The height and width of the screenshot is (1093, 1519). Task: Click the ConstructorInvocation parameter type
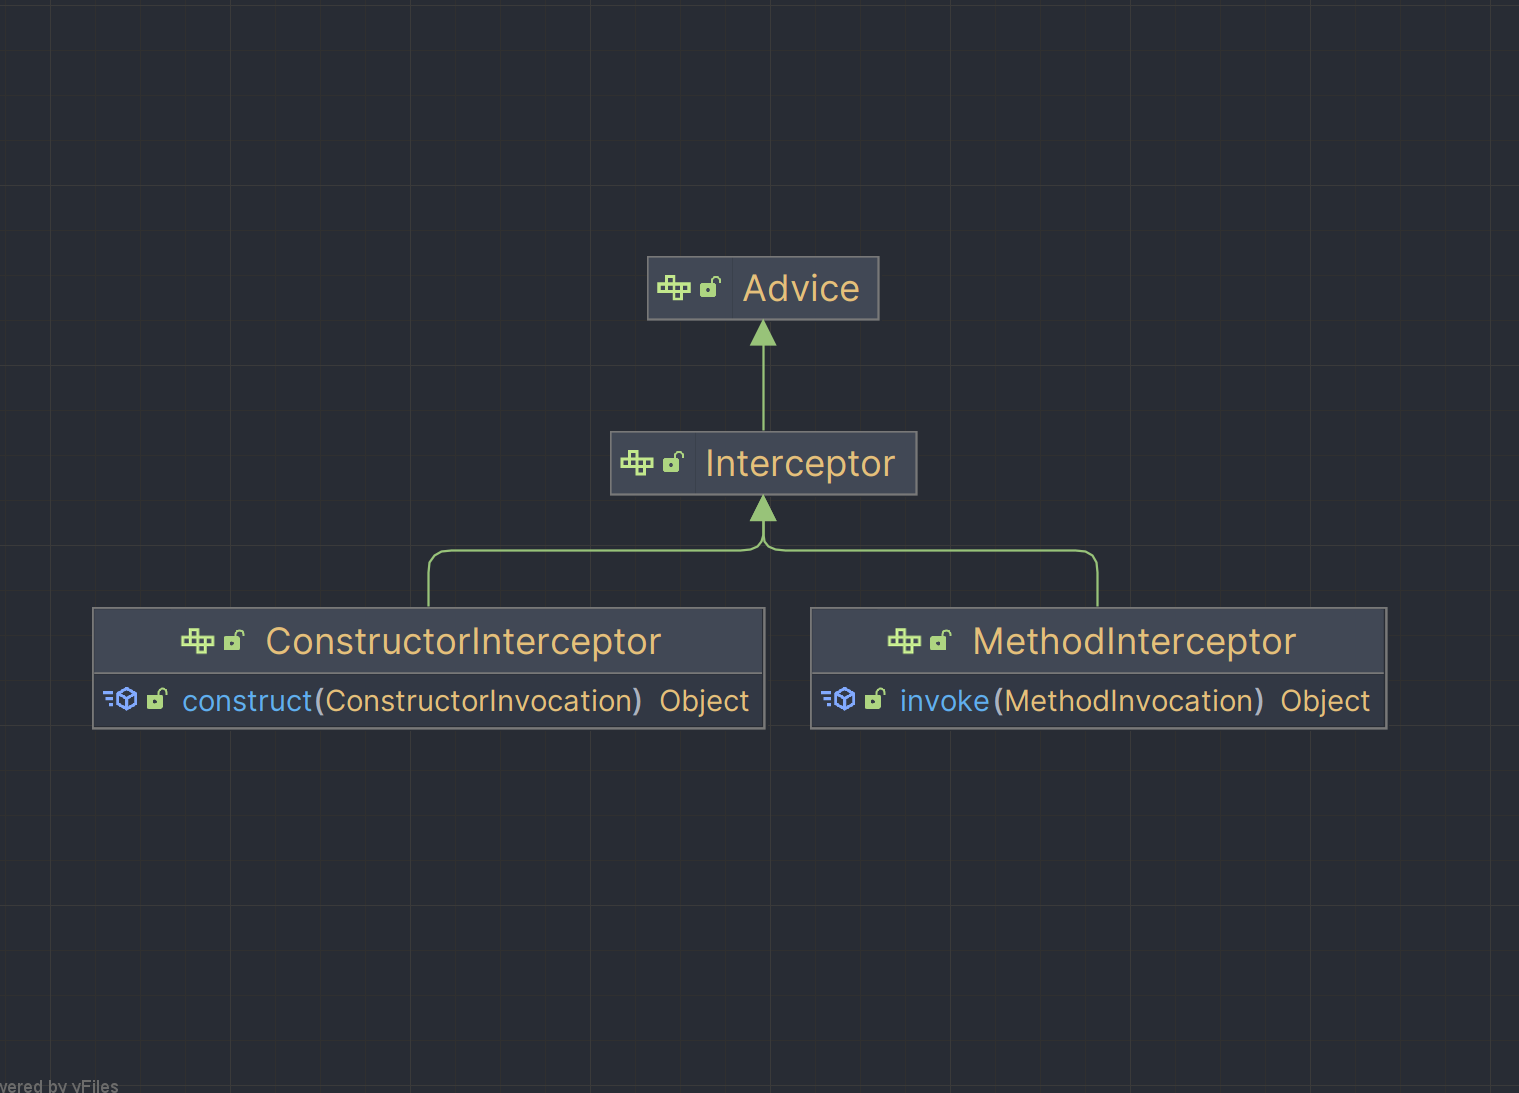point(478,702)
